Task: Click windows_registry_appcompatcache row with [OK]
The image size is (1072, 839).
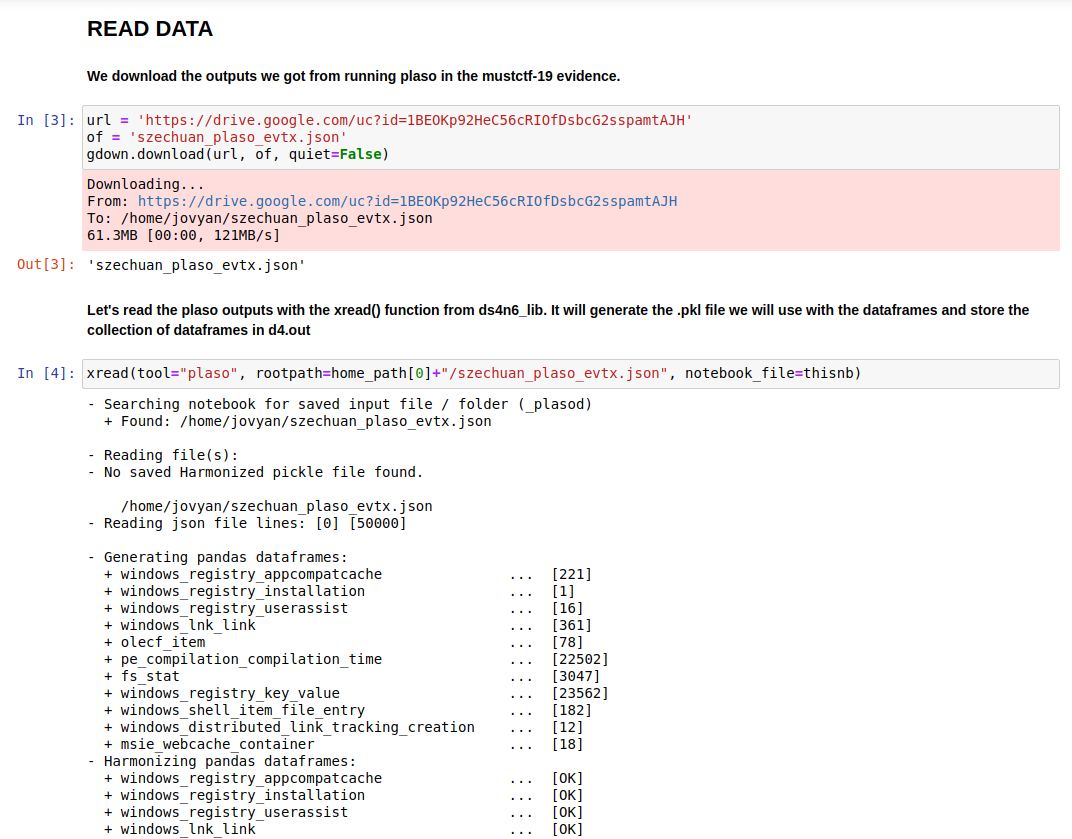Action: 344,779
